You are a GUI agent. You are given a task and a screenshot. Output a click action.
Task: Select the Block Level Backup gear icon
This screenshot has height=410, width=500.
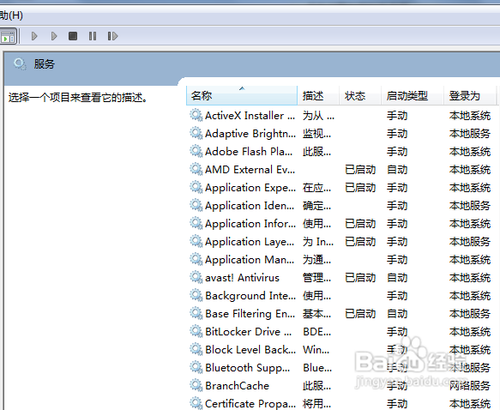(196, 349)
